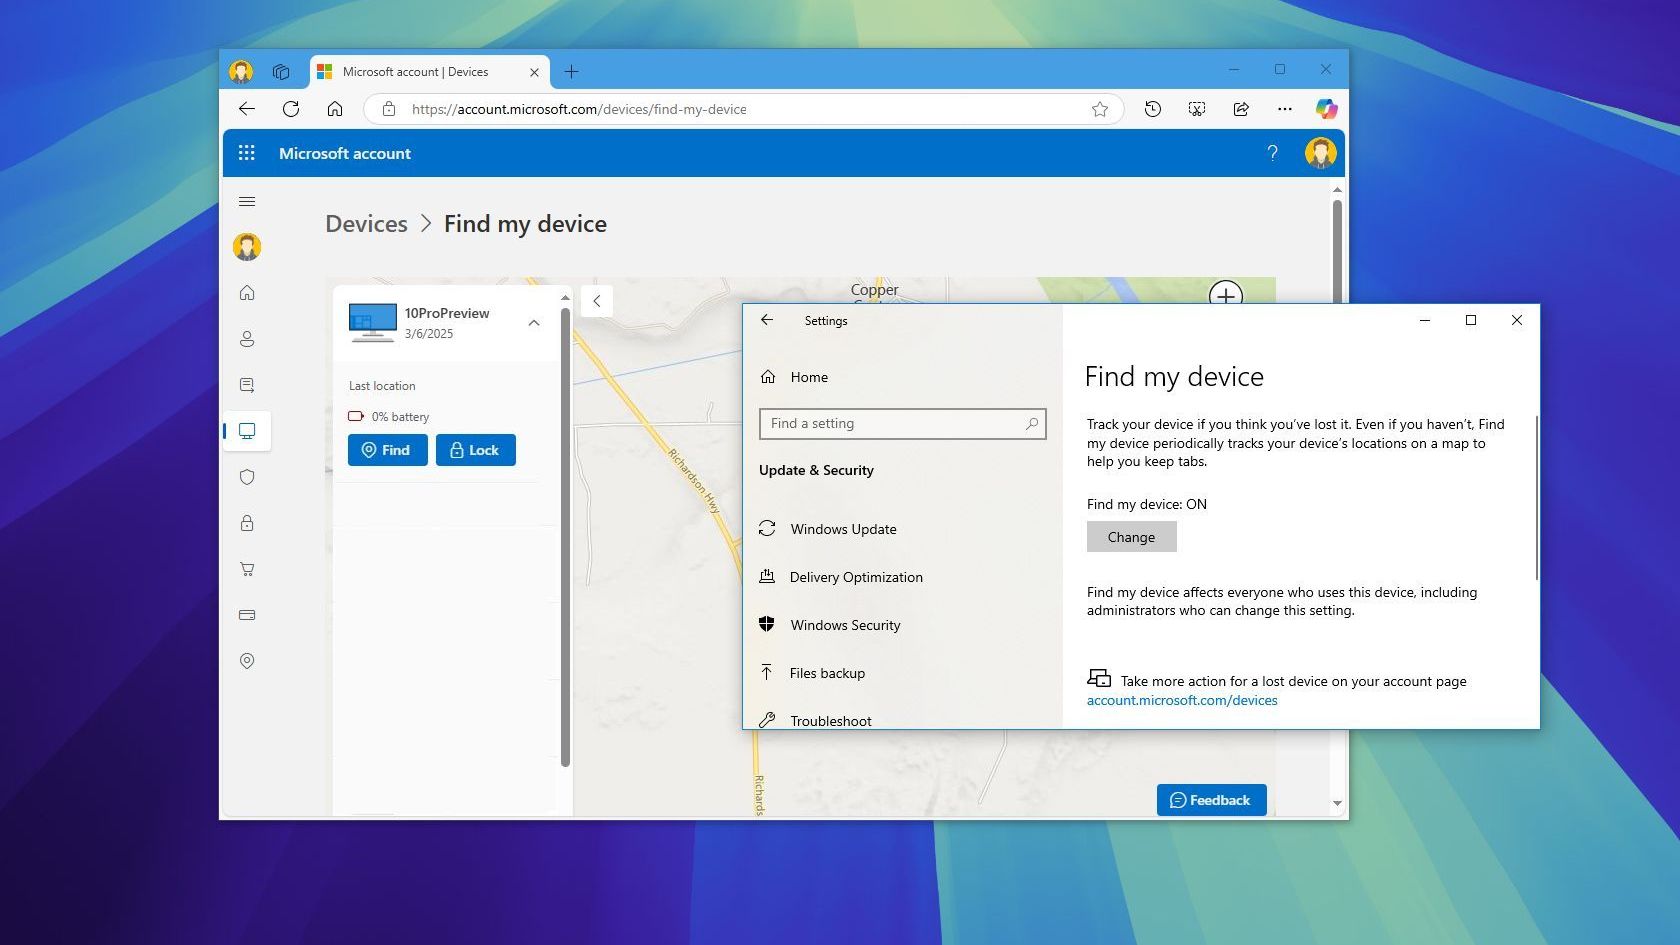The height and width of the screenshot is (945, 1680).
Task: Collapse the device panel with left arrow
Action: point(597,301)
